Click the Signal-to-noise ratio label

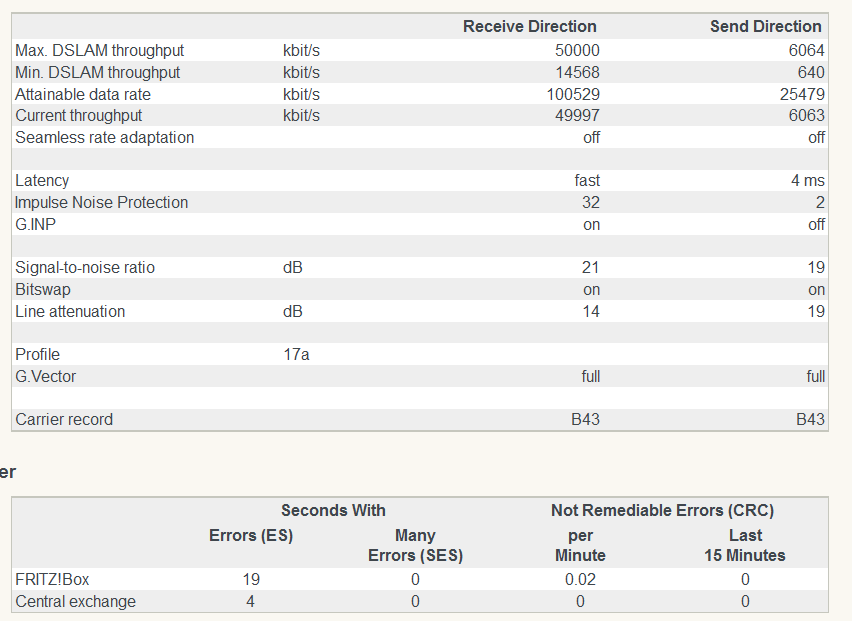(x=85, y=268)
